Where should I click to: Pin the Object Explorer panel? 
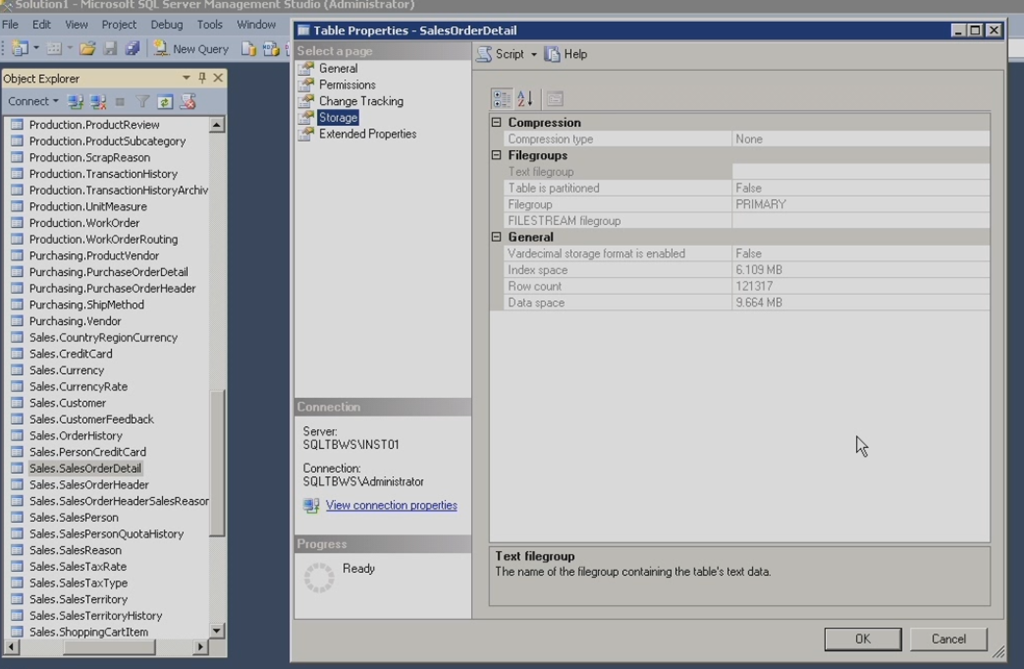click(x=202, y=78)
